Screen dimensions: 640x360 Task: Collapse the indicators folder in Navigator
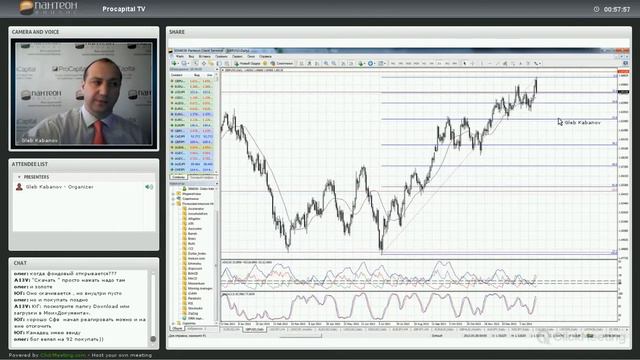173,204
